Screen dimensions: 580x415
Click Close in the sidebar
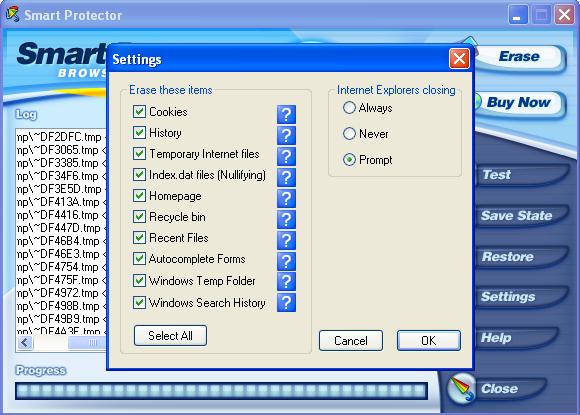pos(510,389)
